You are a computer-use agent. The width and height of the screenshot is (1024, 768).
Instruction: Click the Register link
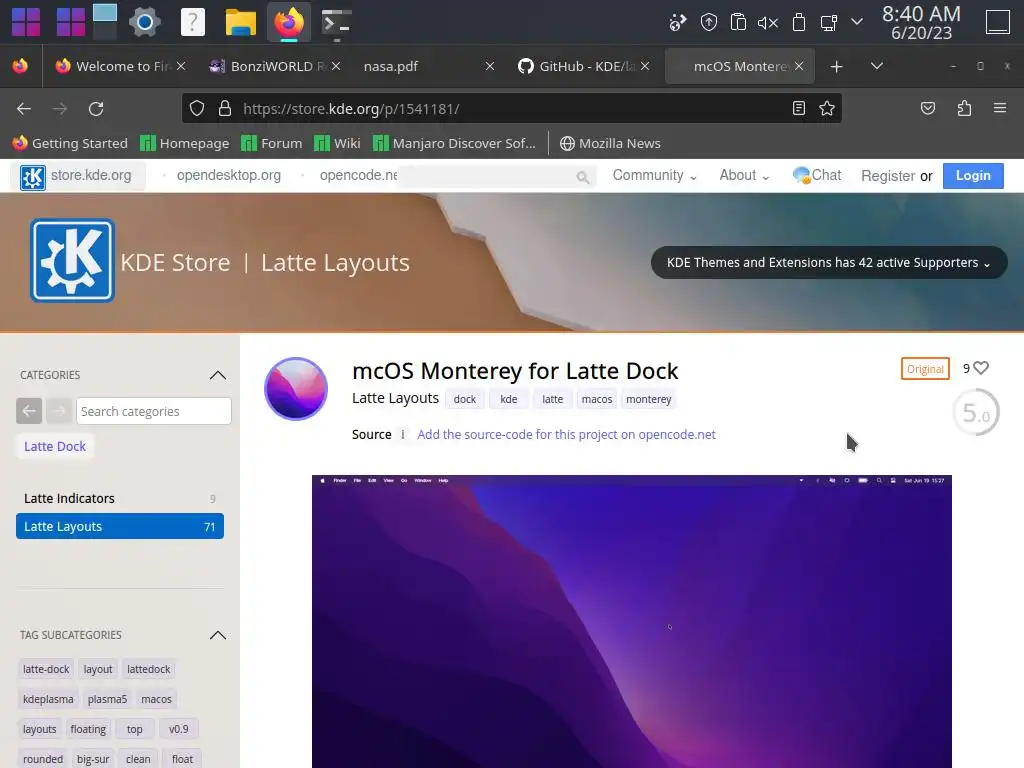coord(888,176)
